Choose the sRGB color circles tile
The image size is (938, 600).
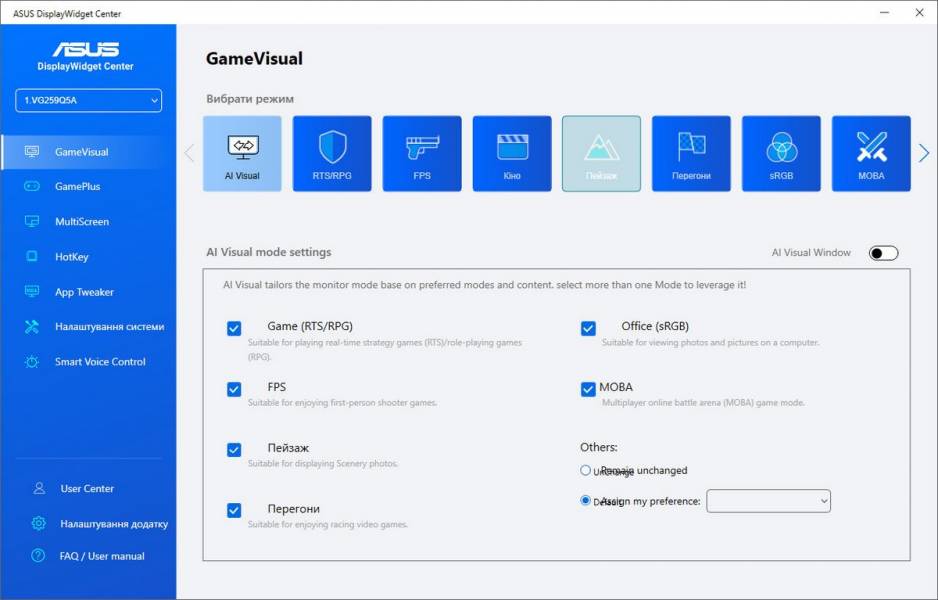pyautogui.click(x=781, y=153)
